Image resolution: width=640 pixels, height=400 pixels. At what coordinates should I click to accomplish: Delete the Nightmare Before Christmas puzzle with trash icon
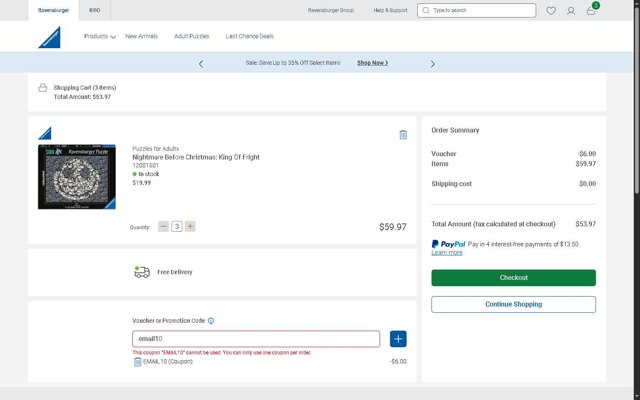(403, 134)
